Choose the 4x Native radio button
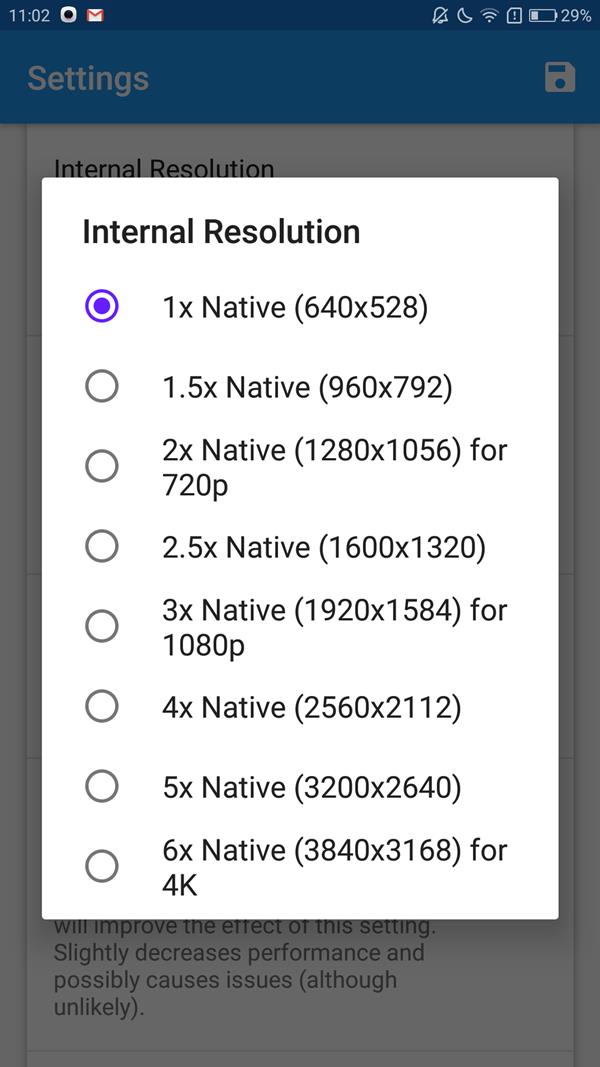 tap(102, 706)
